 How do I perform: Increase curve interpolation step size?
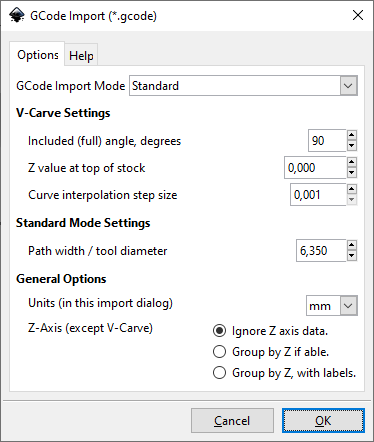tap(352, 189)
